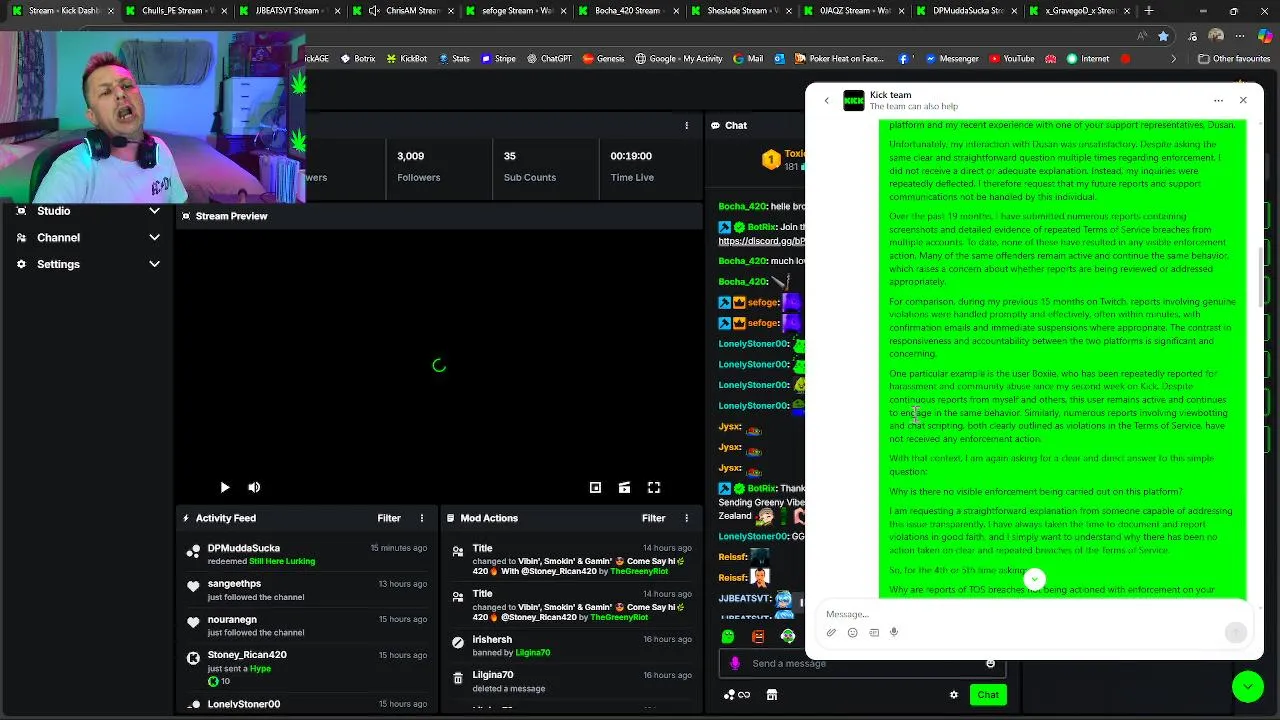Image resolution: width=1280 pixels, height=720 pixels.
Task: Open channel points icon below chat
Action: click(737, 695)
